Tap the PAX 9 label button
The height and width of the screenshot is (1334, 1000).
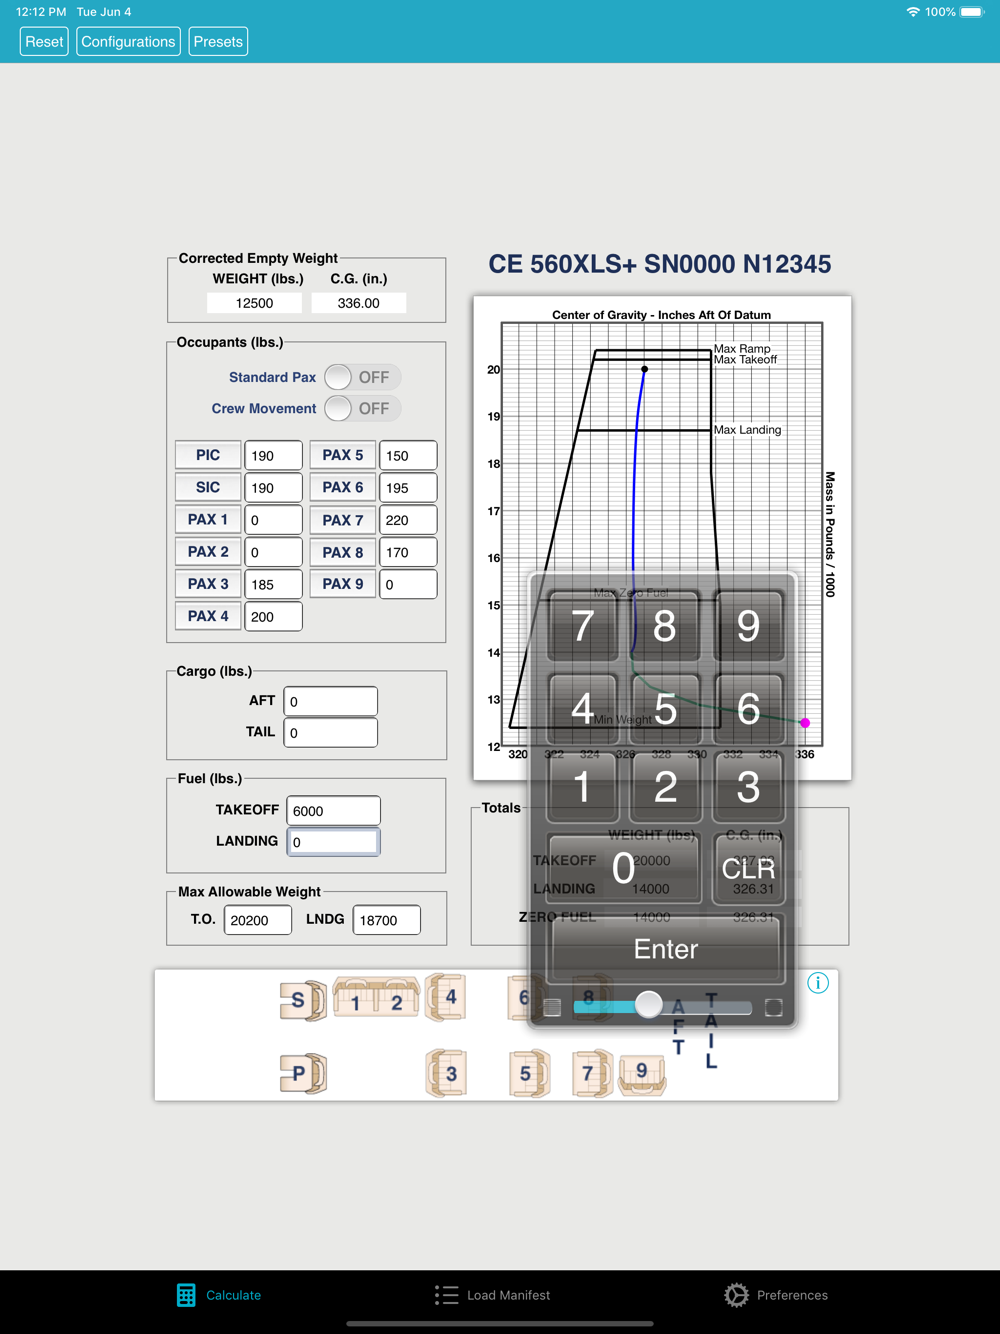tap(343, 583)
